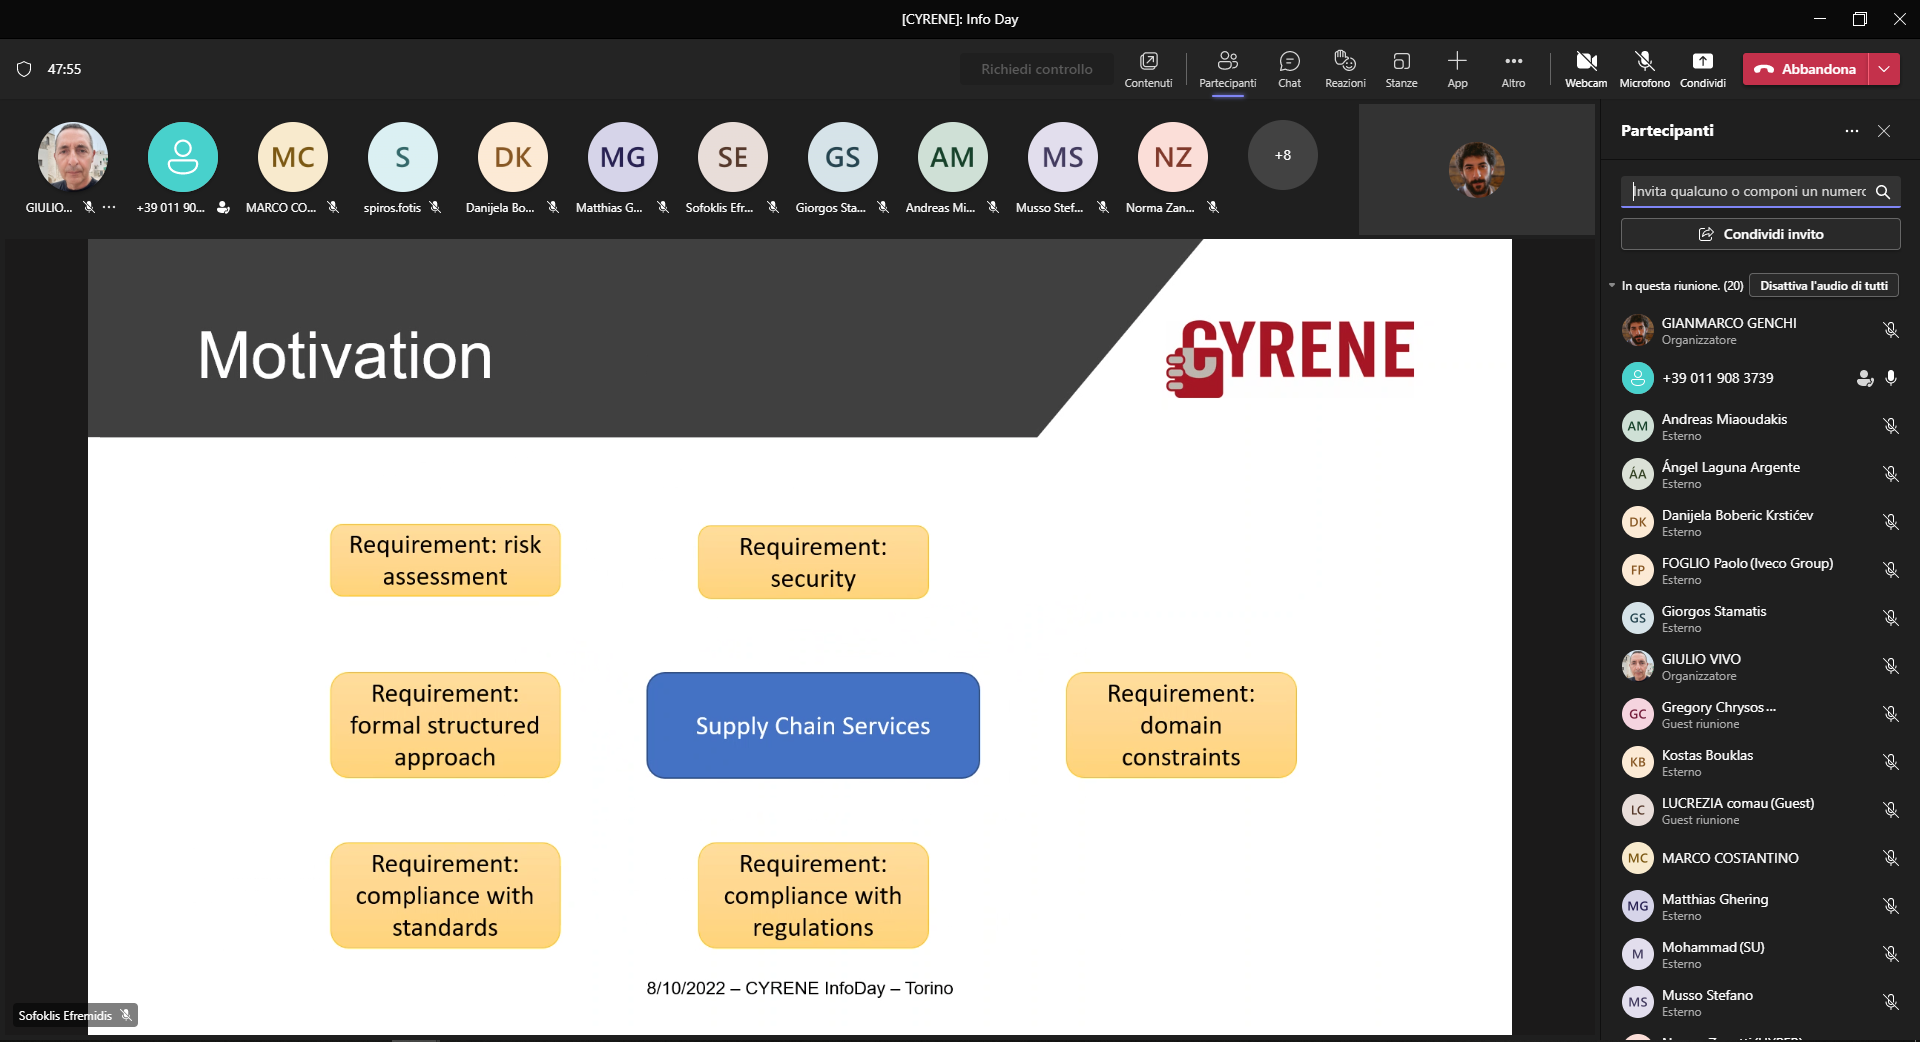Click mic icon for Kostas Bouklas
The height and width of the screenshot is (1042, 1920).
(x=1890, y=762)
